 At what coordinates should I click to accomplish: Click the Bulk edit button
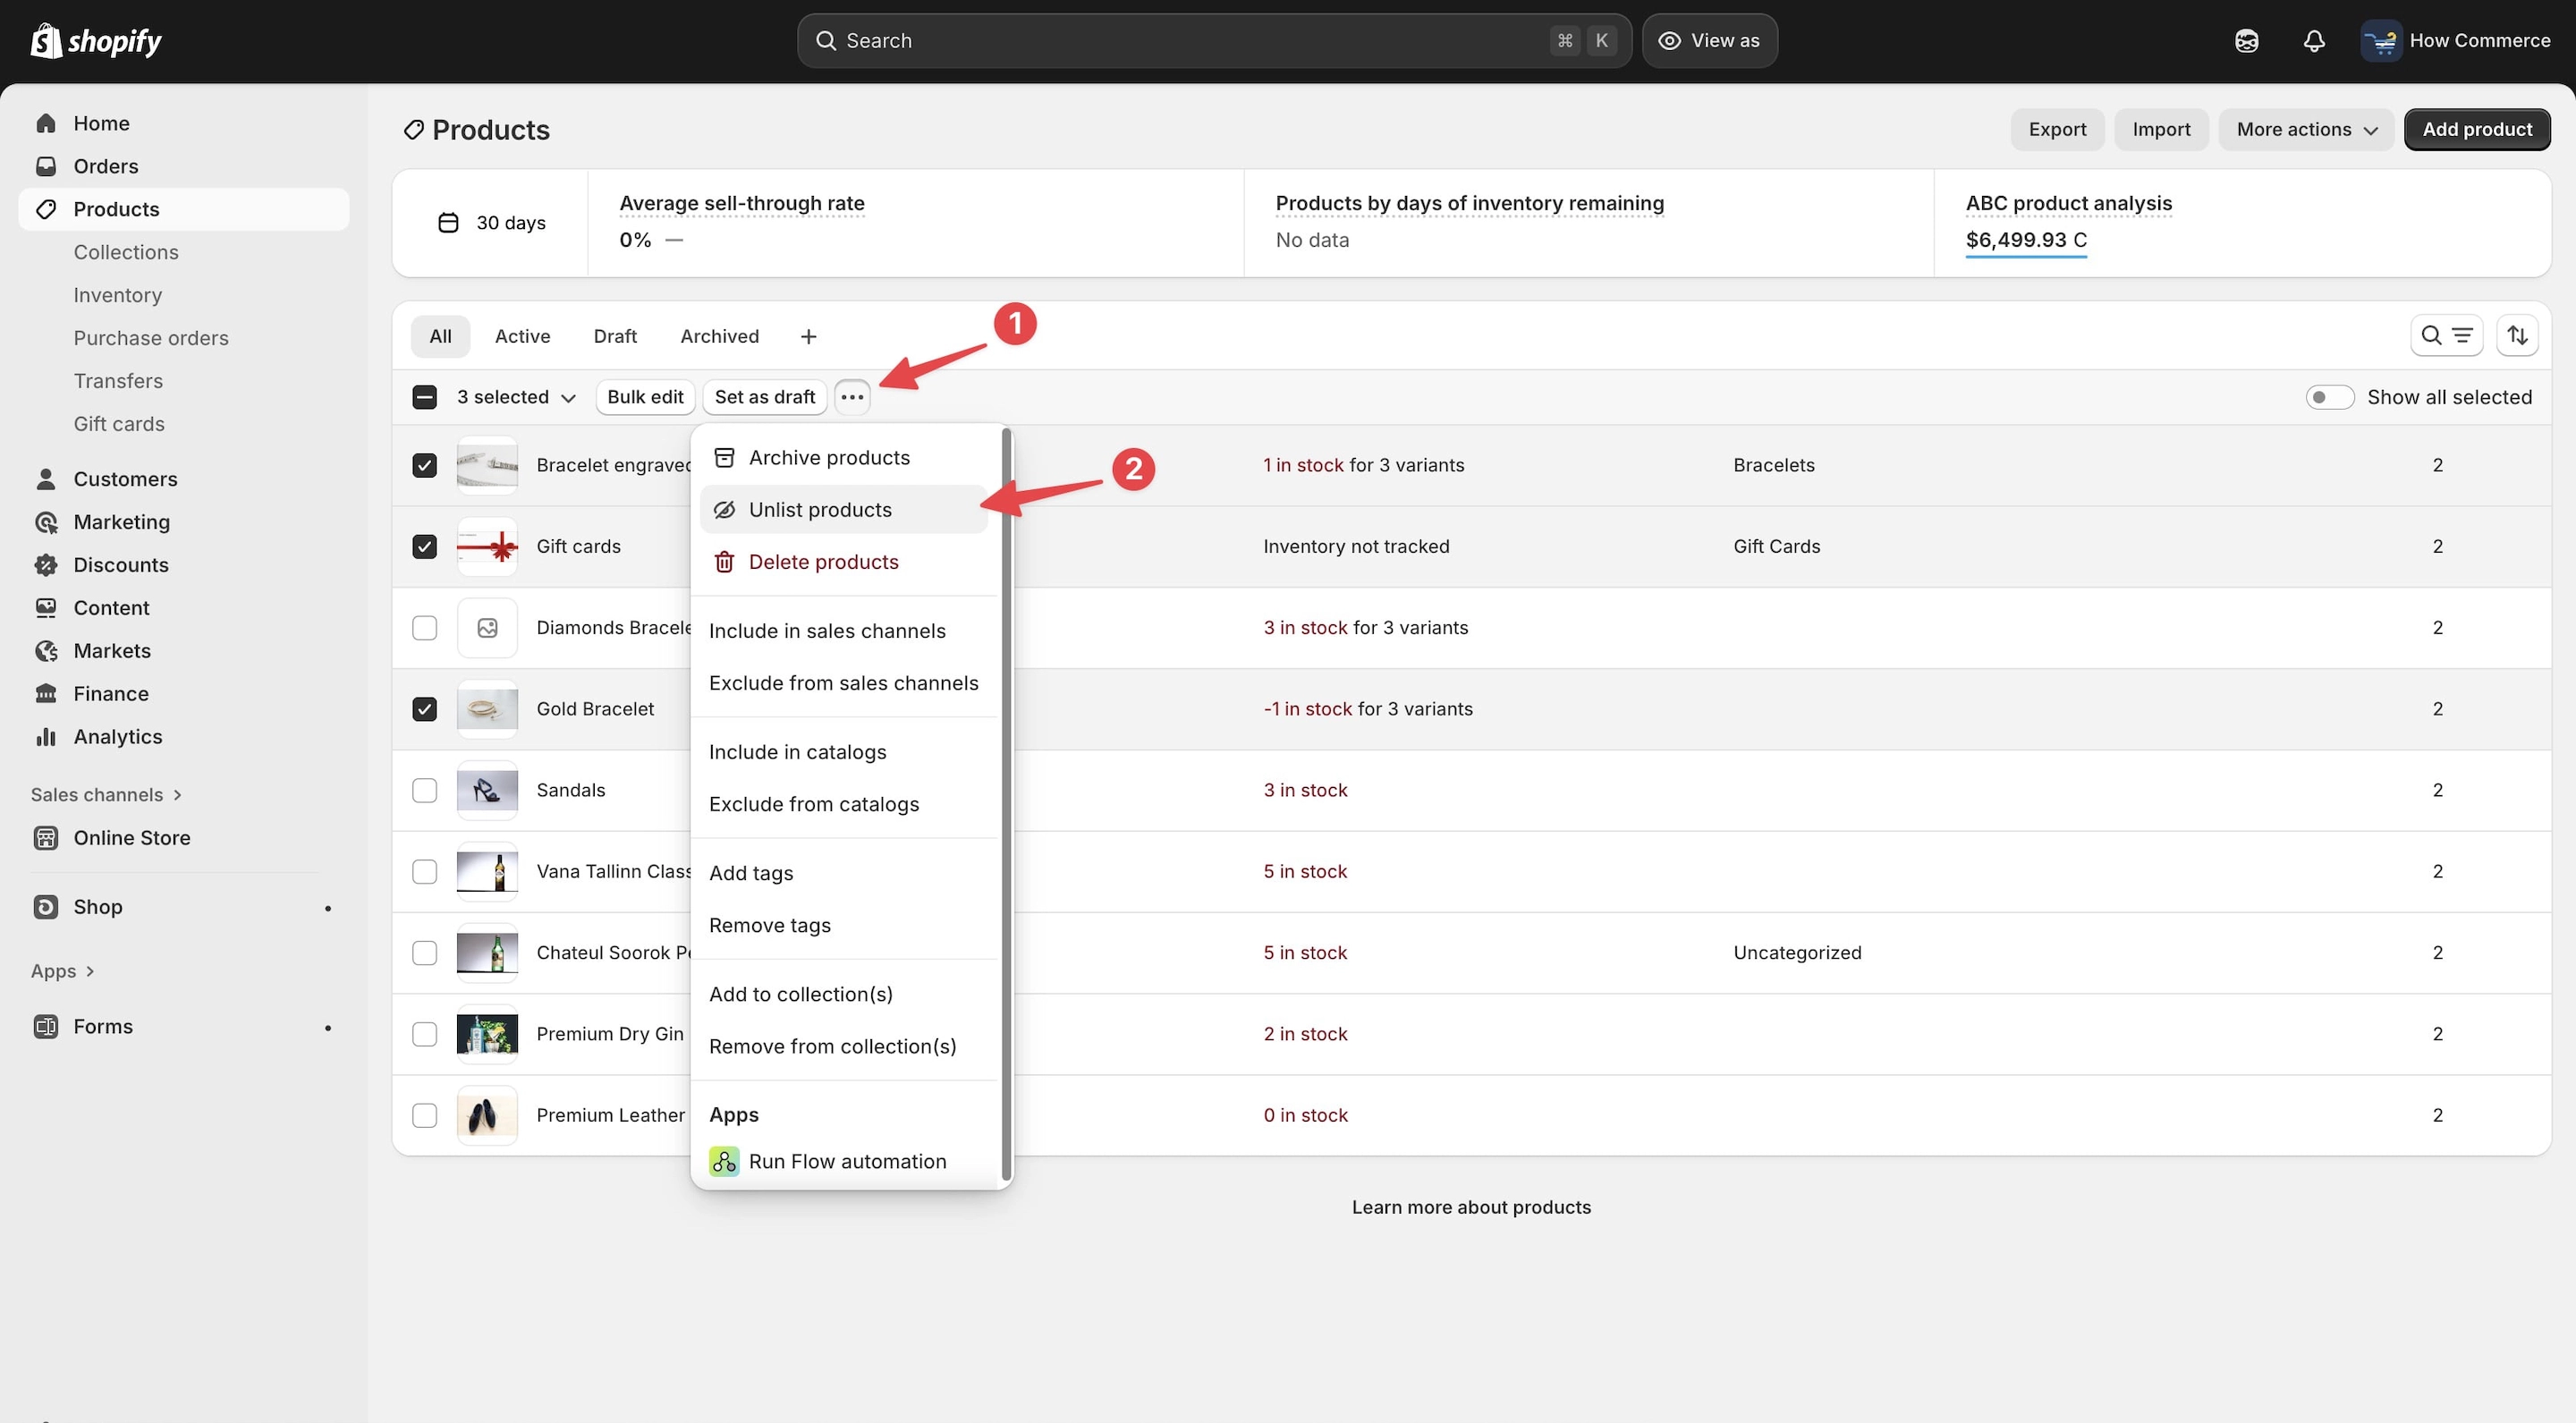pos(645,397)
